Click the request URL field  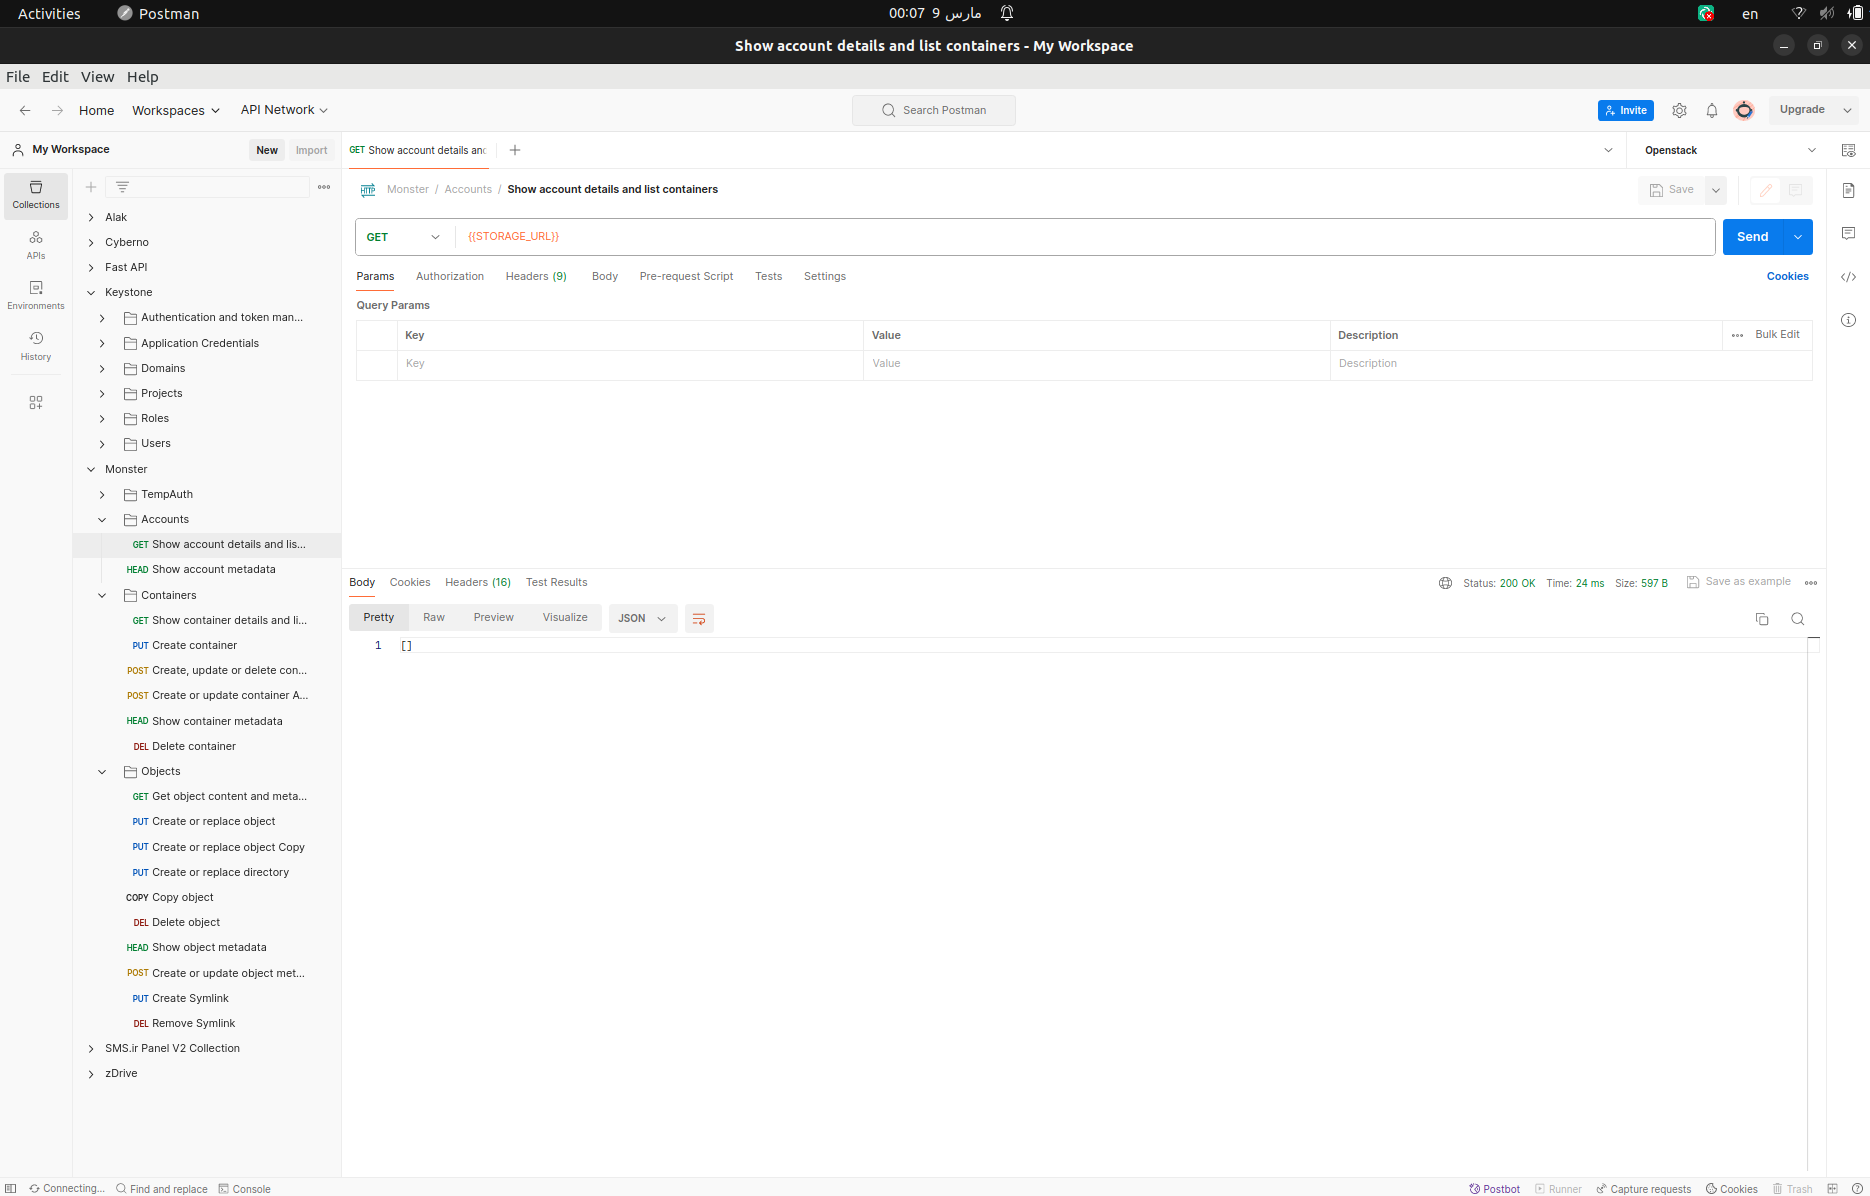click(x=1086, y=237)
